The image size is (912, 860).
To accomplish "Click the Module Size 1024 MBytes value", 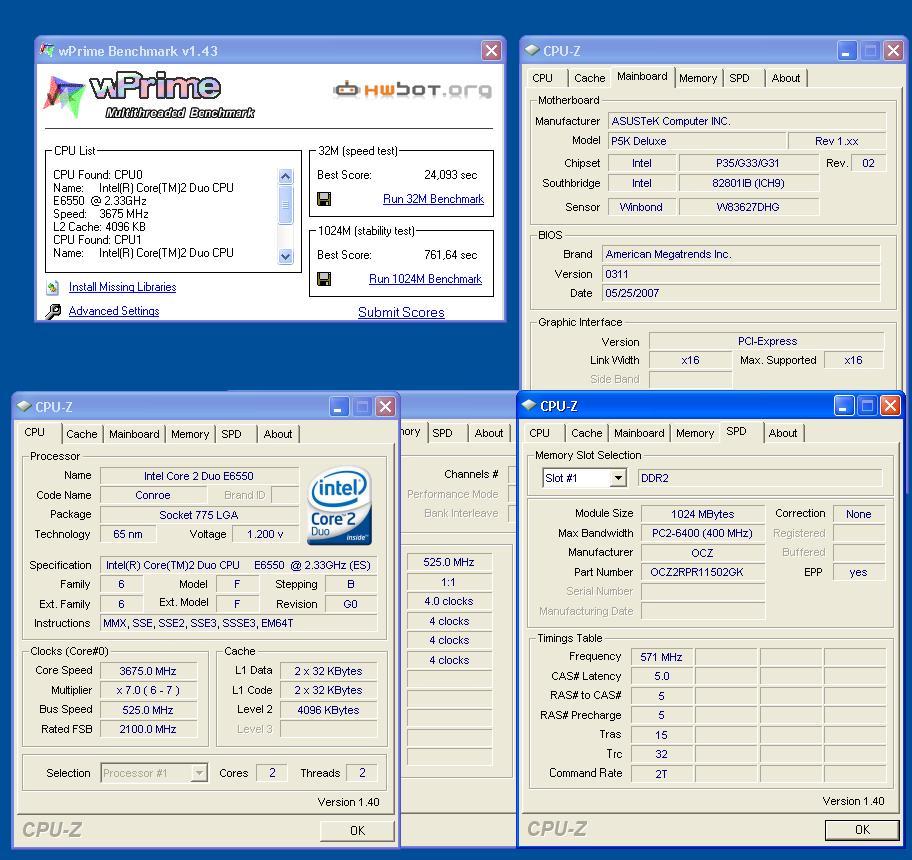I will 703,514.
